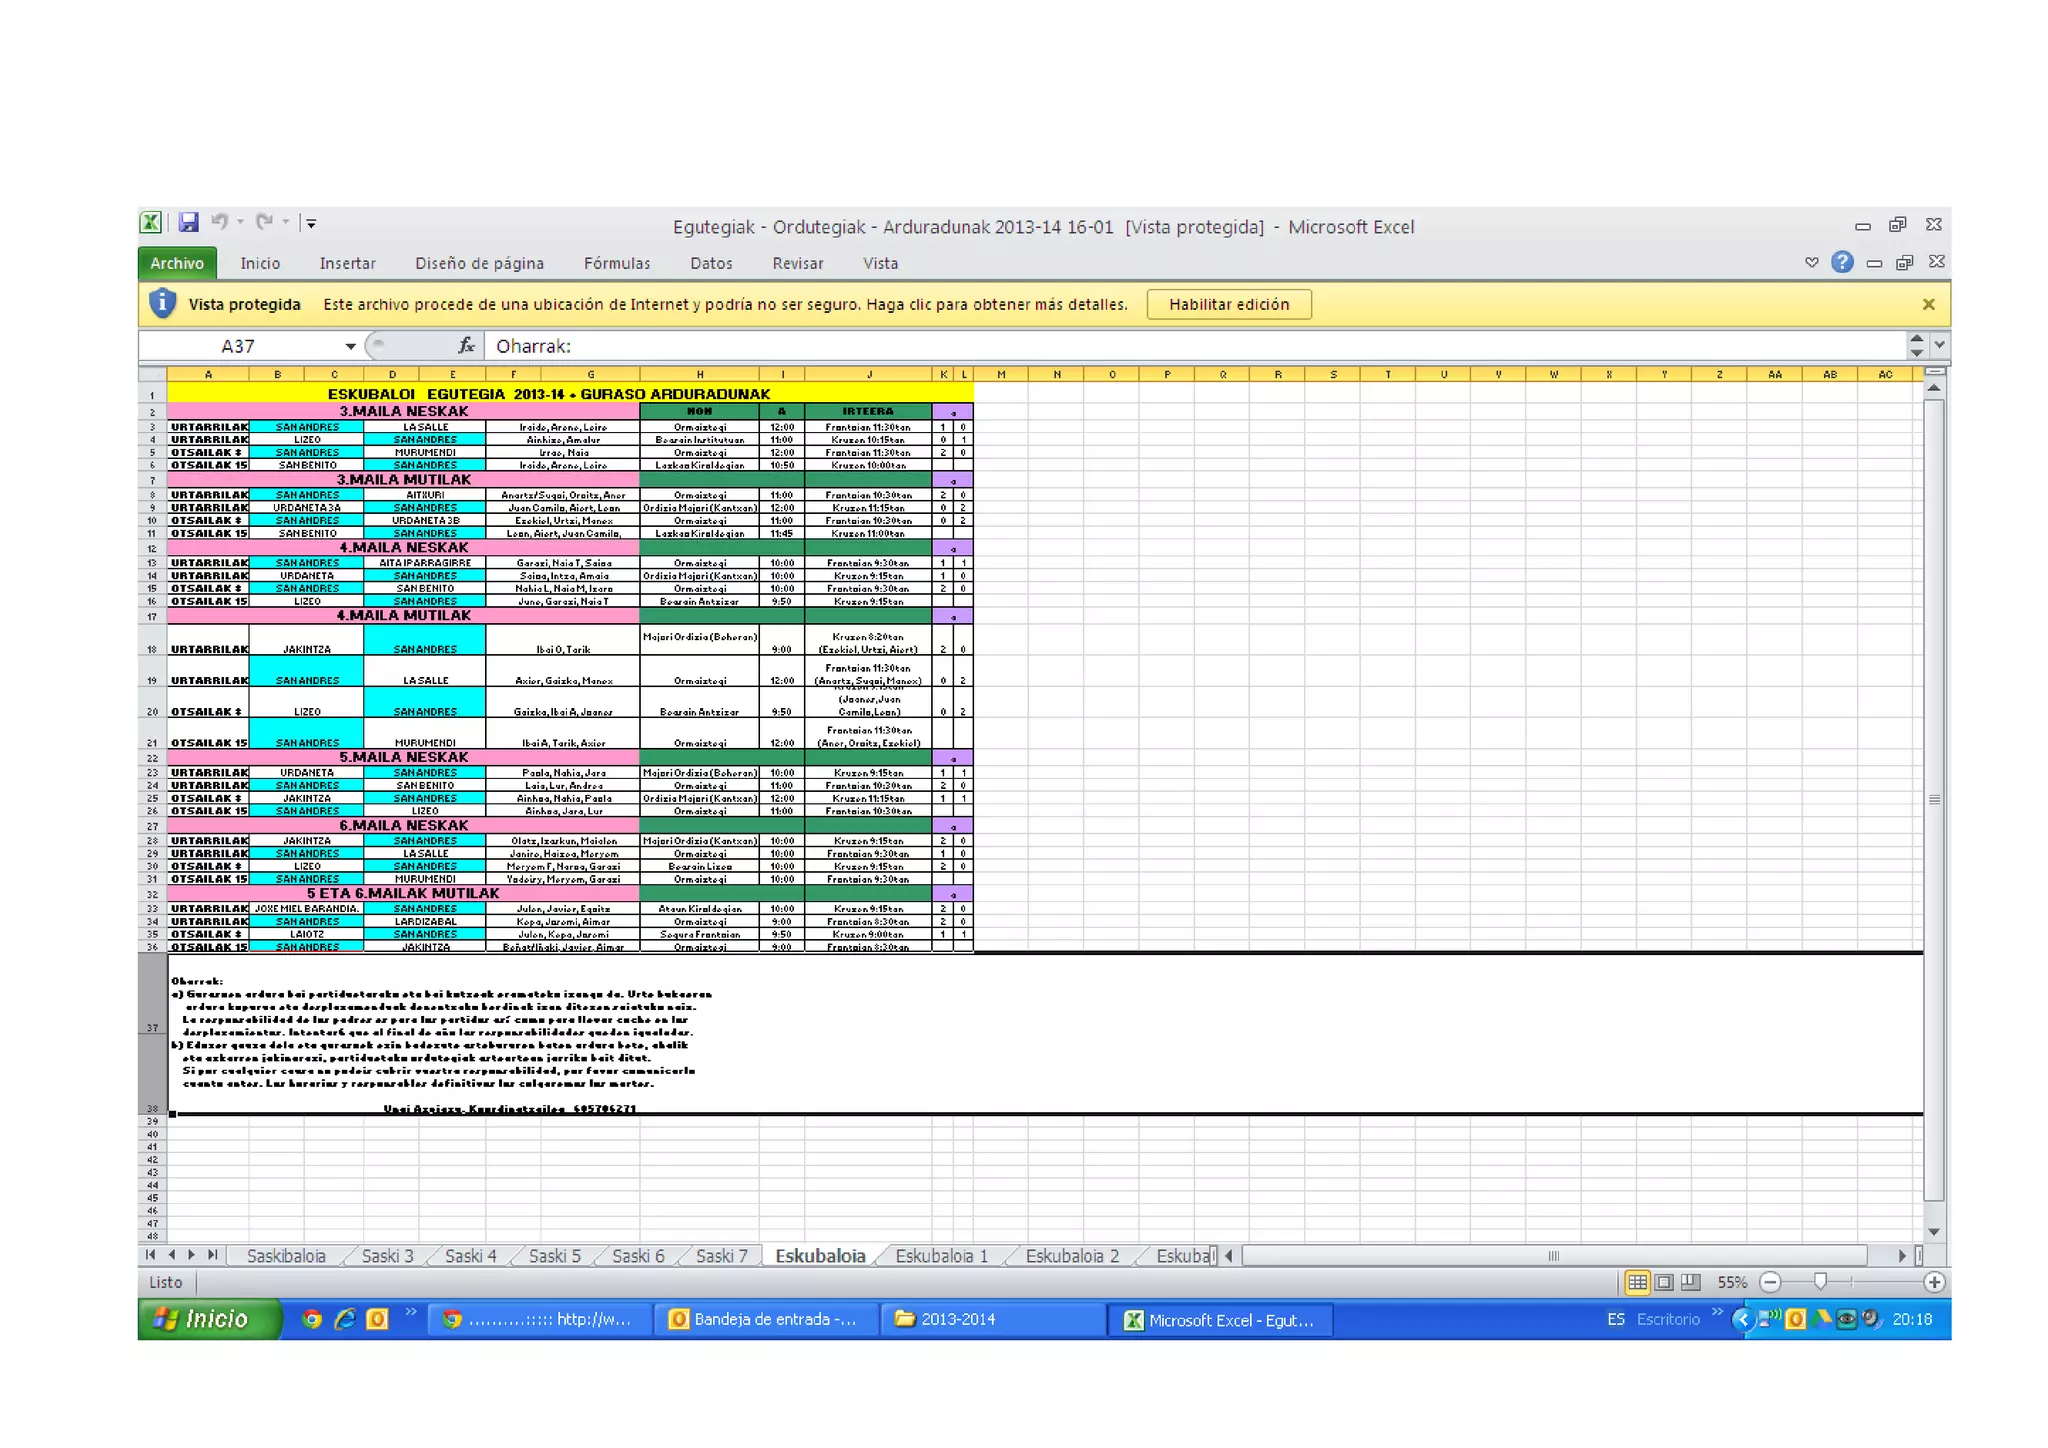The image size is (2048, 1448).
Task: Open Excel help question mark icon
Action: point(1842,263)
